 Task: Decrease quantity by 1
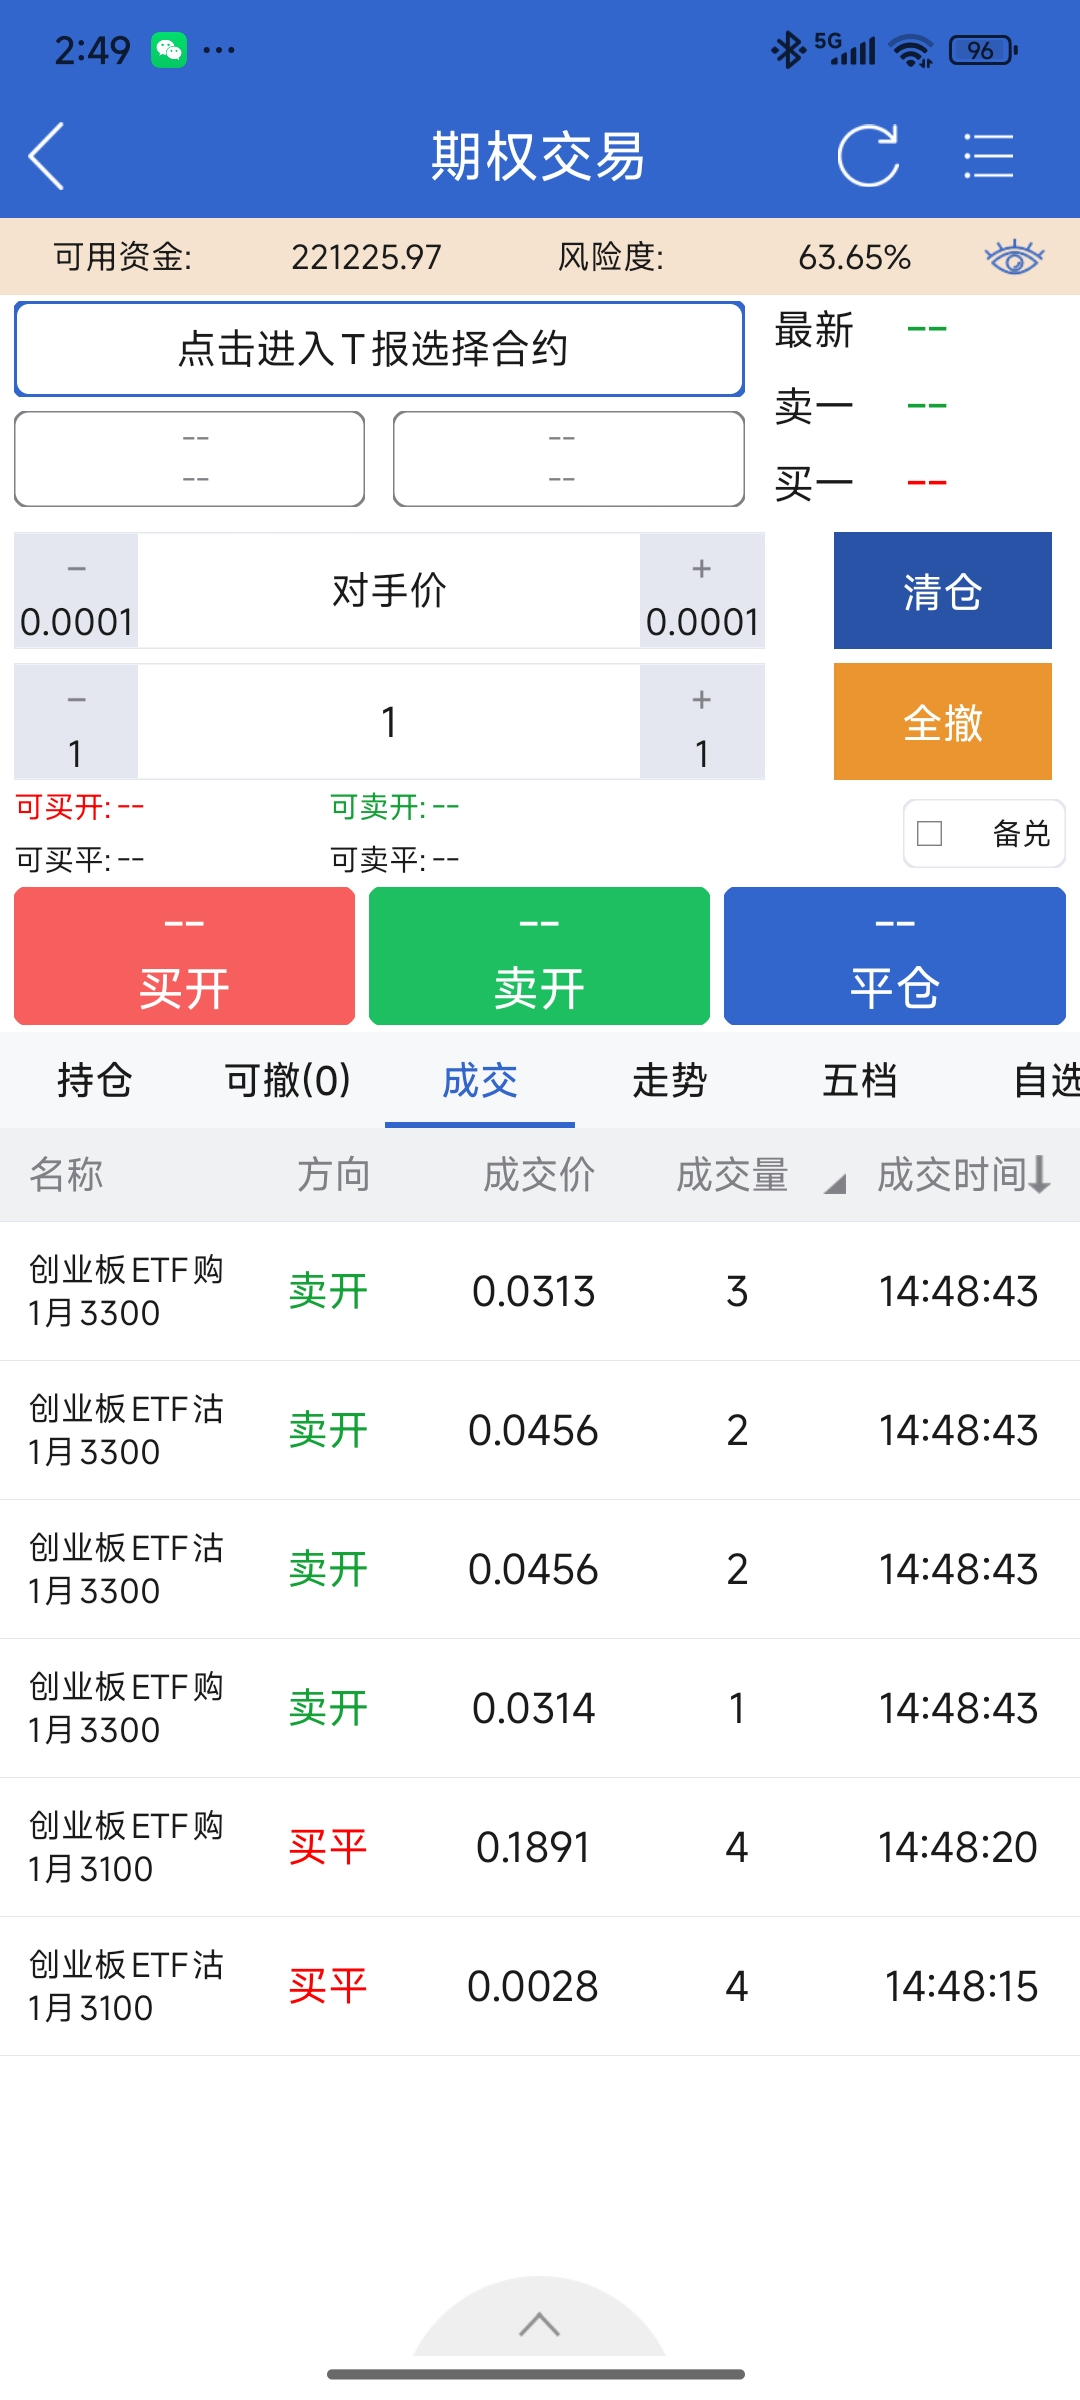[x=76, y=722]
